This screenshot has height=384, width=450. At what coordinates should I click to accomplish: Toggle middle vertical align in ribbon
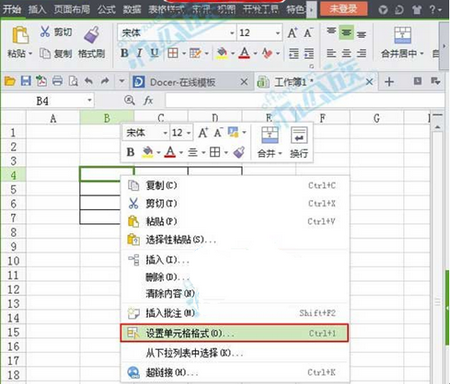[346, 33]
